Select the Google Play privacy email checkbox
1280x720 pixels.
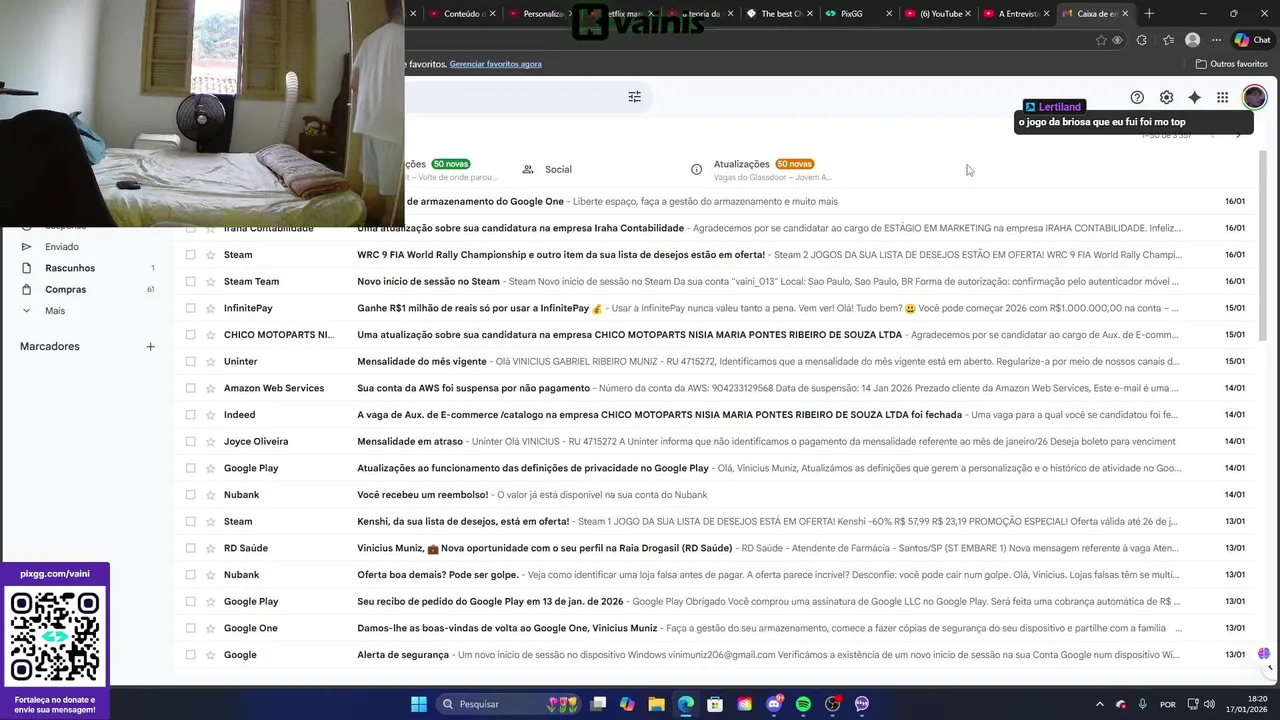[190, 468]
